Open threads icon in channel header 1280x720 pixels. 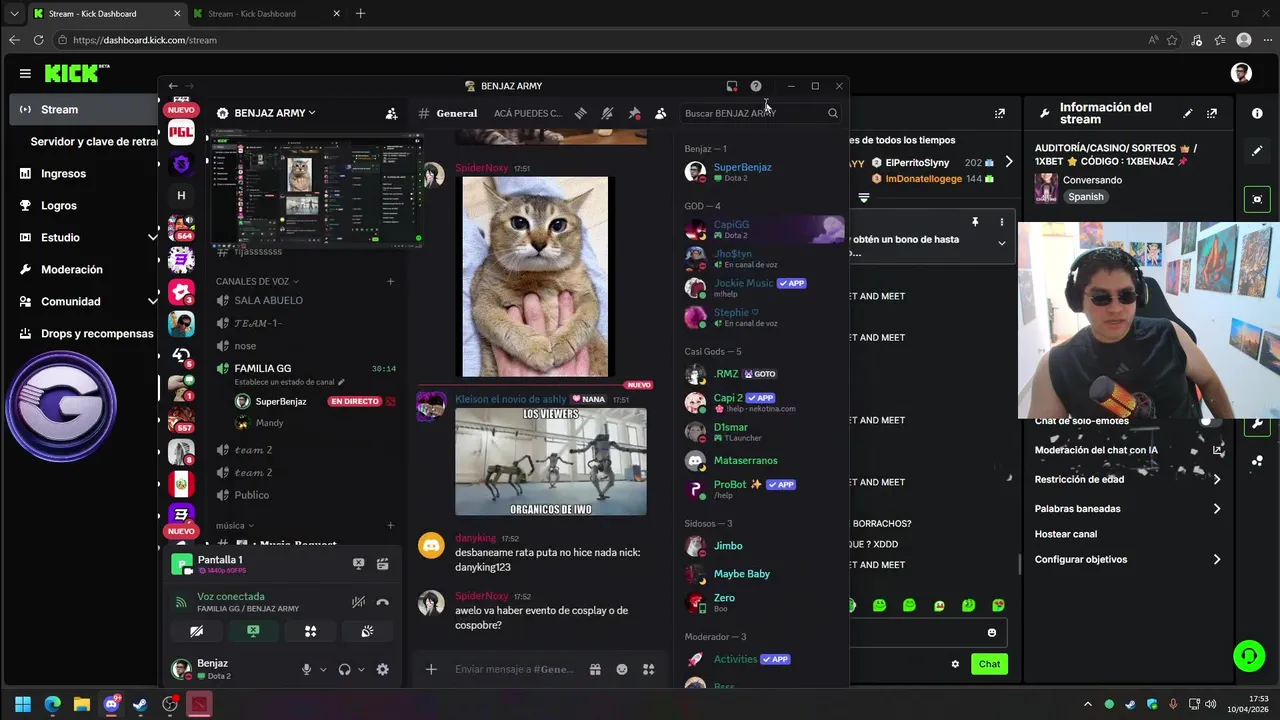[580, 113]
